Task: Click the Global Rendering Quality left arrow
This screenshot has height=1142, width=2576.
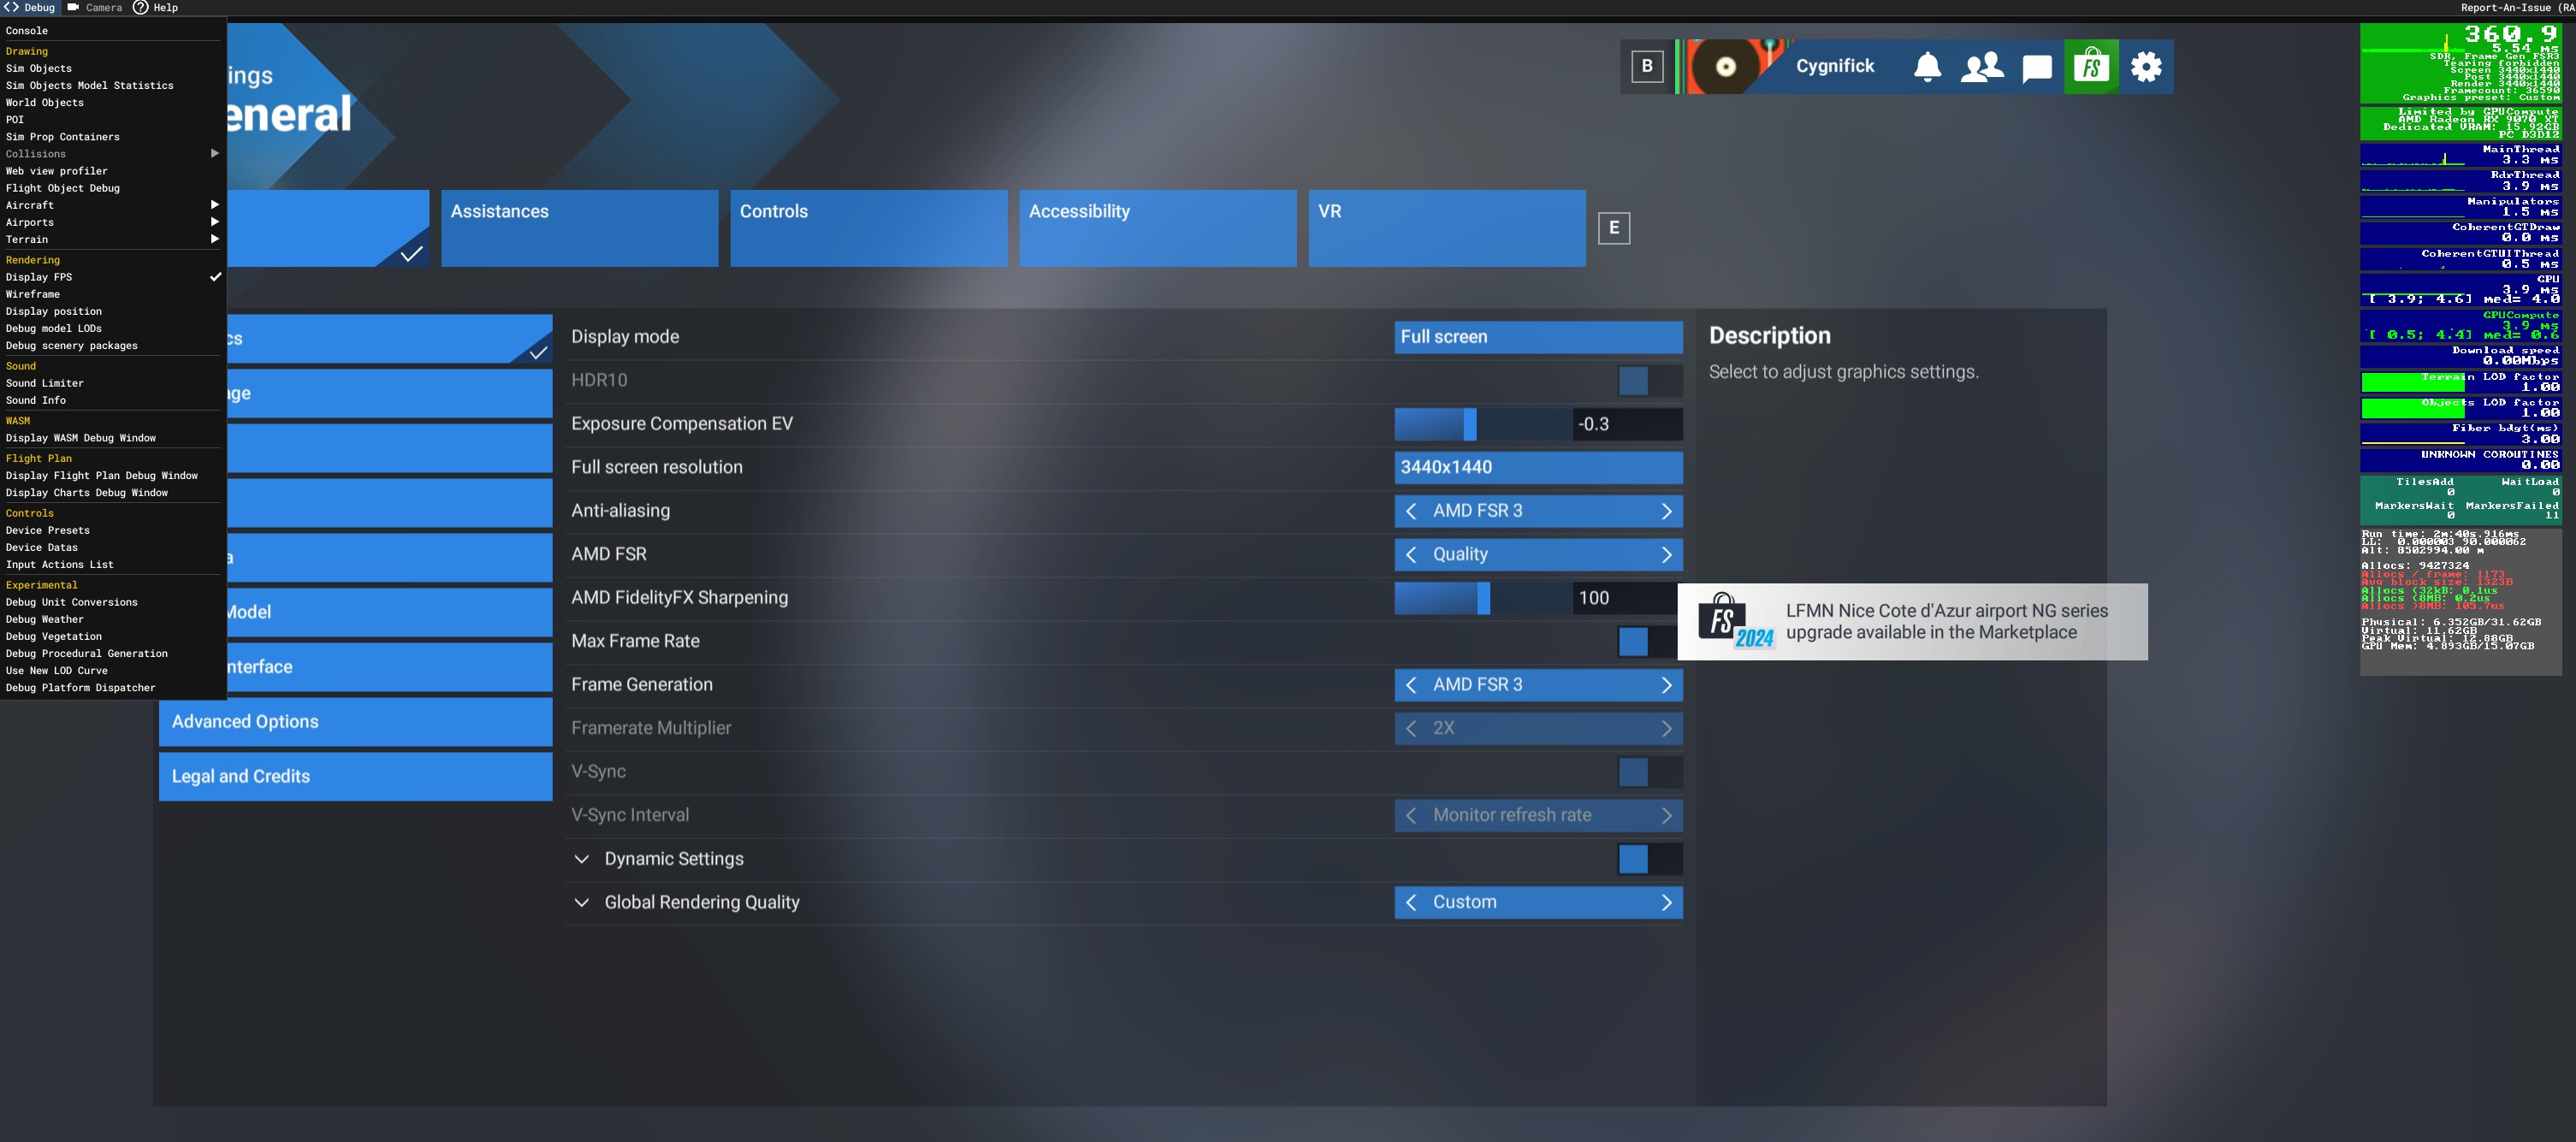Action: tap(1411, 902)
